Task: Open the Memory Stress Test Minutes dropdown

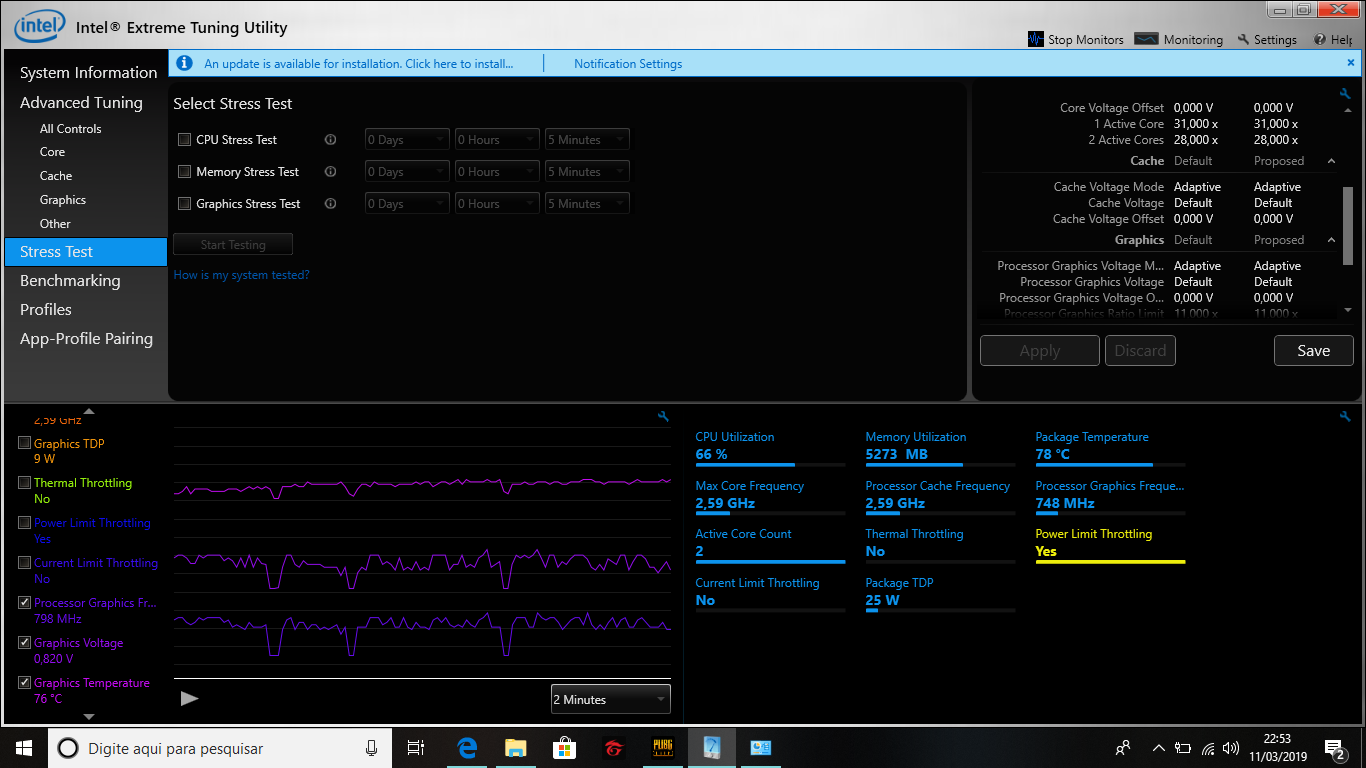Action: [587, 172]
